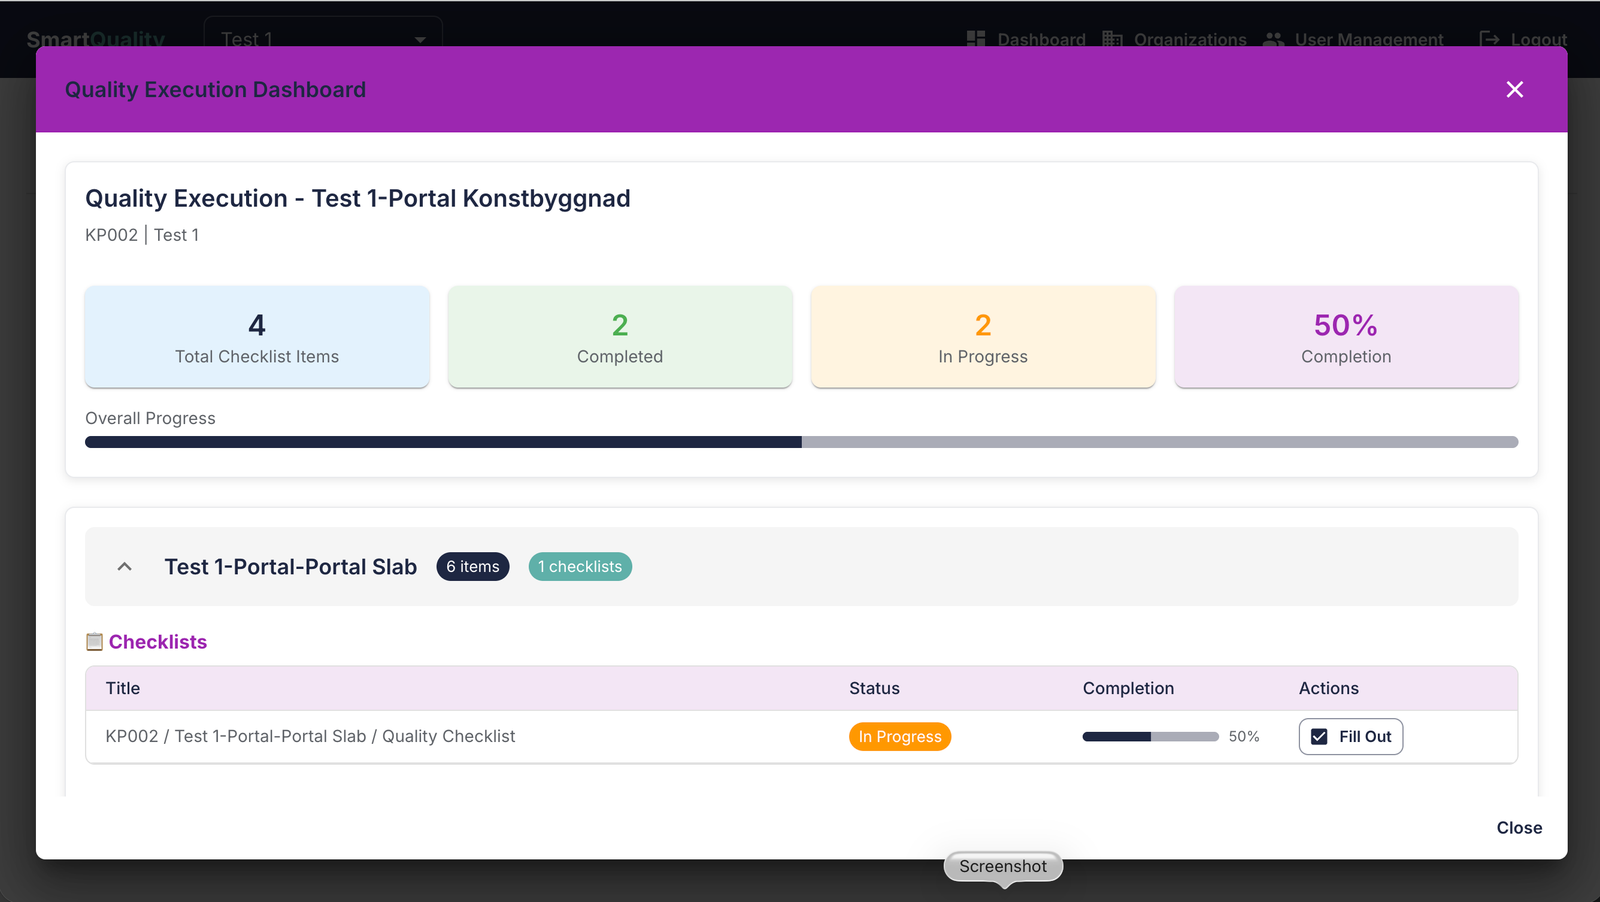Open Dashboard in the background navigation bar
This screenshot has width=1600, height=902.
click(1026, 39)
